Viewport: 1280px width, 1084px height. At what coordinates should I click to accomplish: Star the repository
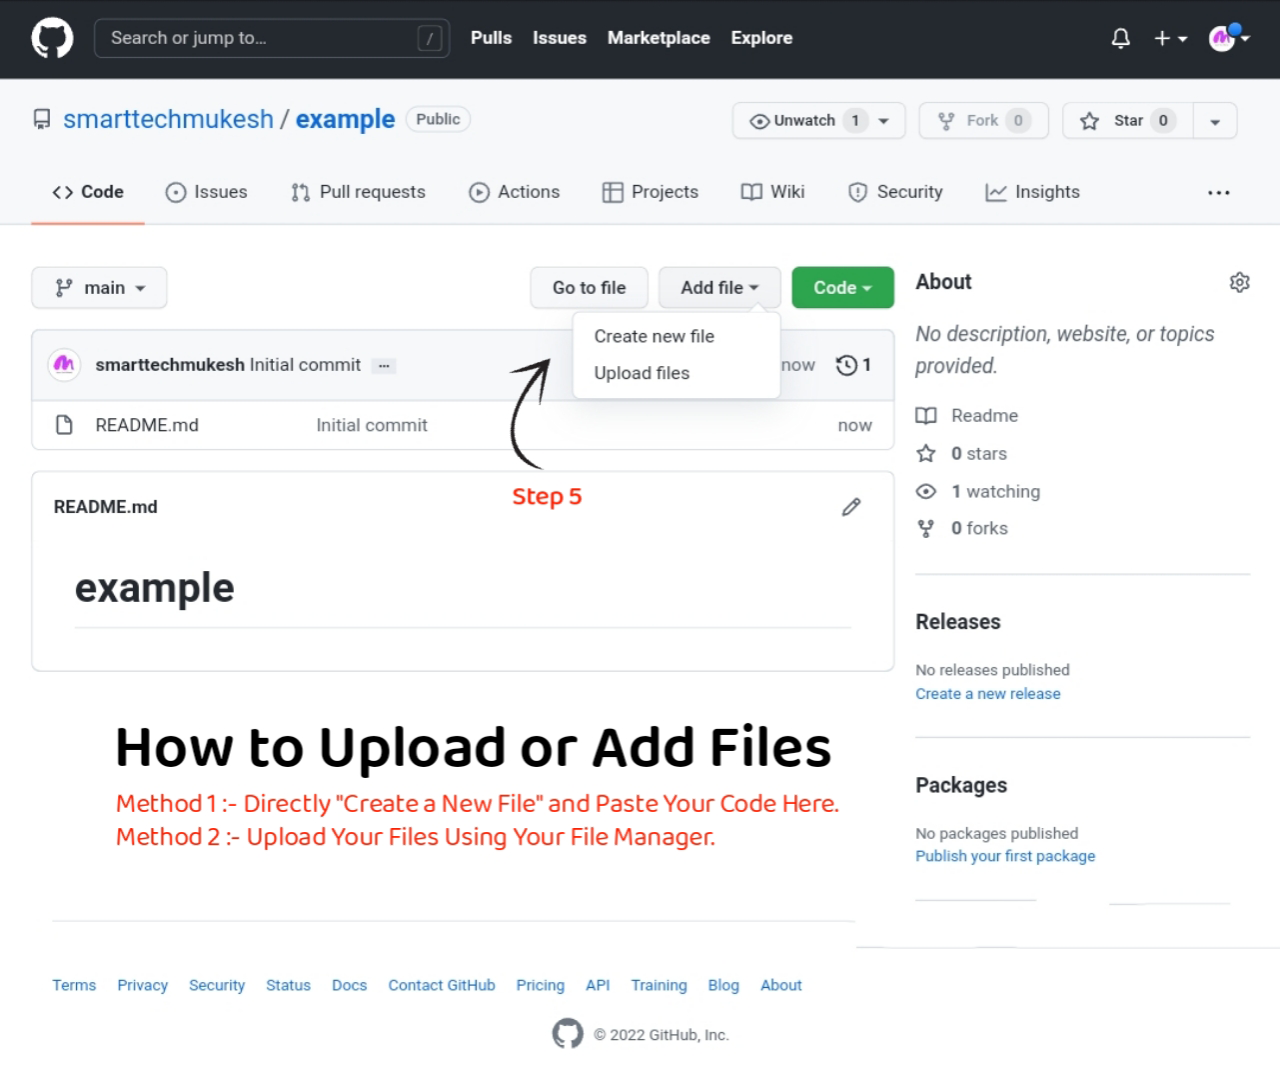point(1127,120)
